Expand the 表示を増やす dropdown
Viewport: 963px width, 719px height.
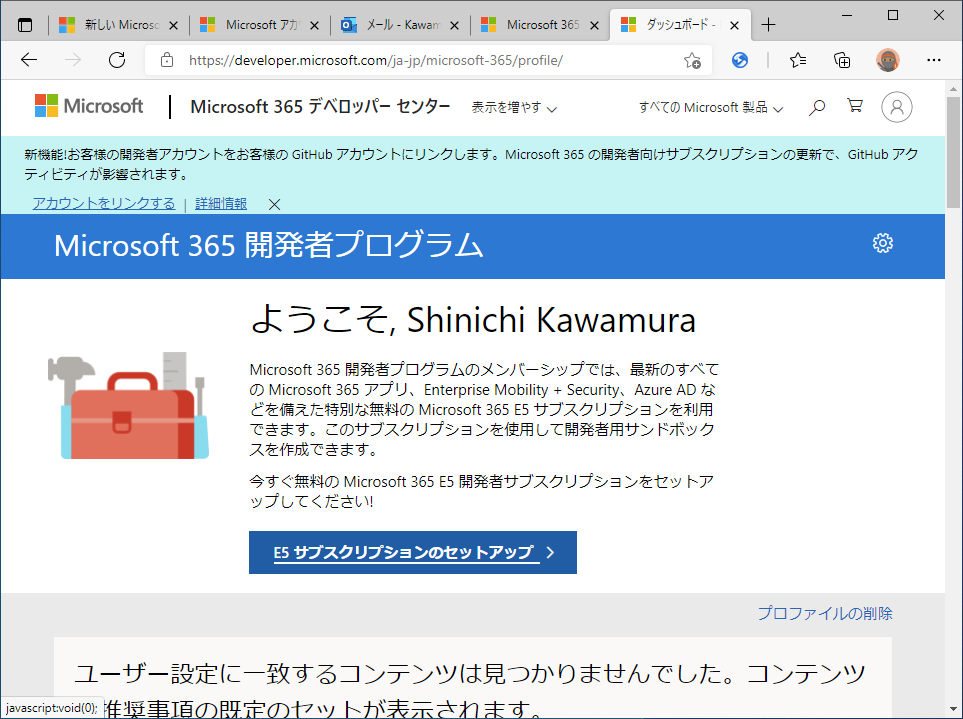click(515, 107)
